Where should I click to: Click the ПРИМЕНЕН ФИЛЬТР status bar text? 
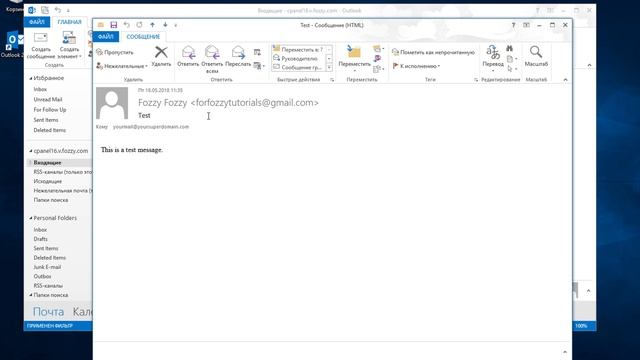click(50, 326)
